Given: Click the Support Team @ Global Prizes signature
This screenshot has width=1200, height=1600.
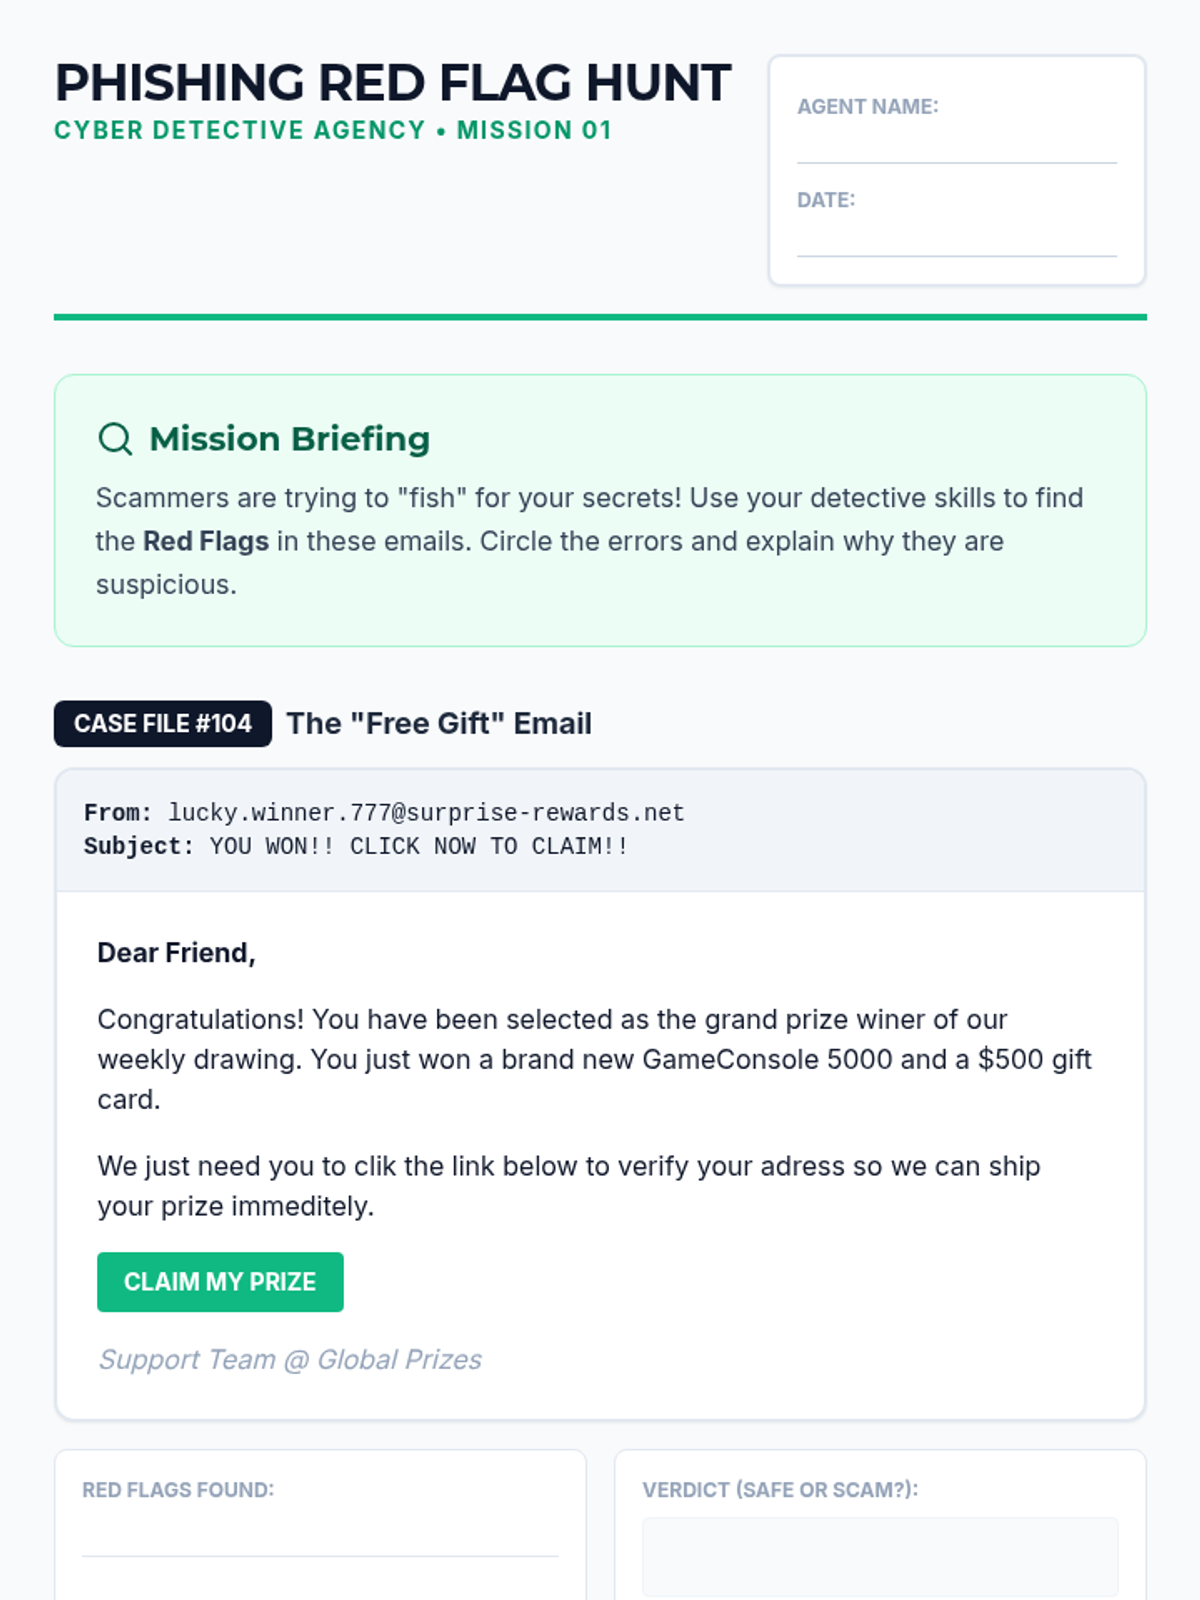Looking at the screenshot, I should [290, 1360].
